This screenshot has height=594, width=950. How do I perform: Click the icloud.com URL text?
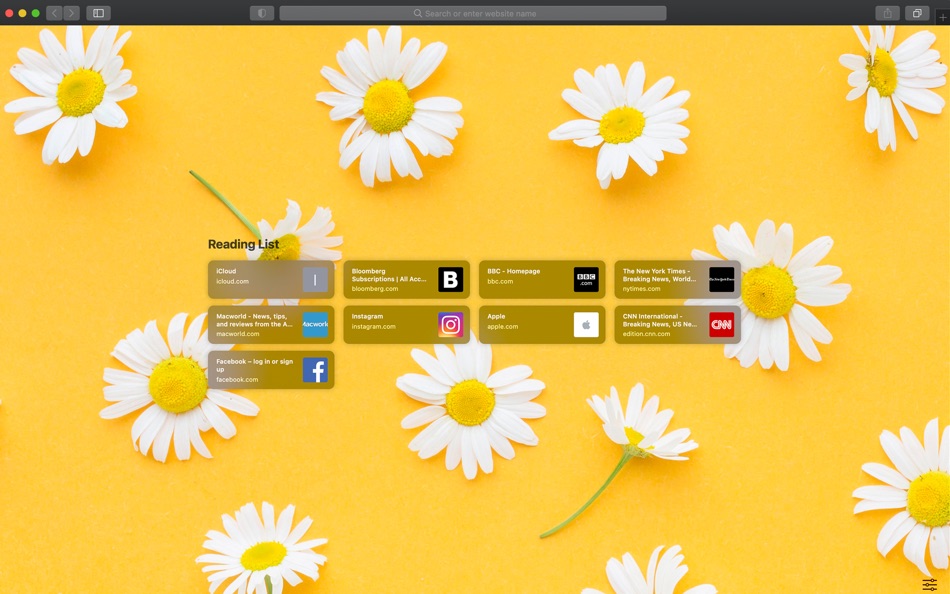(233, 281)
